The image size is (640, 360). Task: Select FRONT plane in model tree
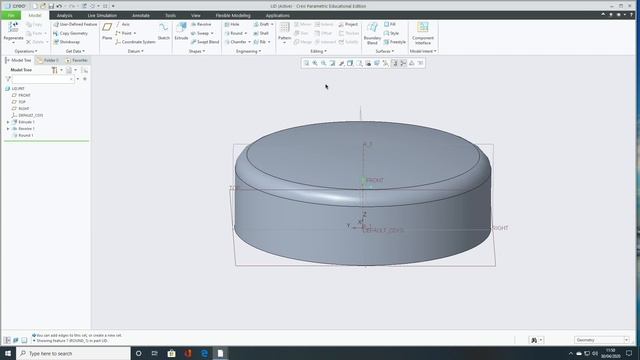[x=21, y=95]
